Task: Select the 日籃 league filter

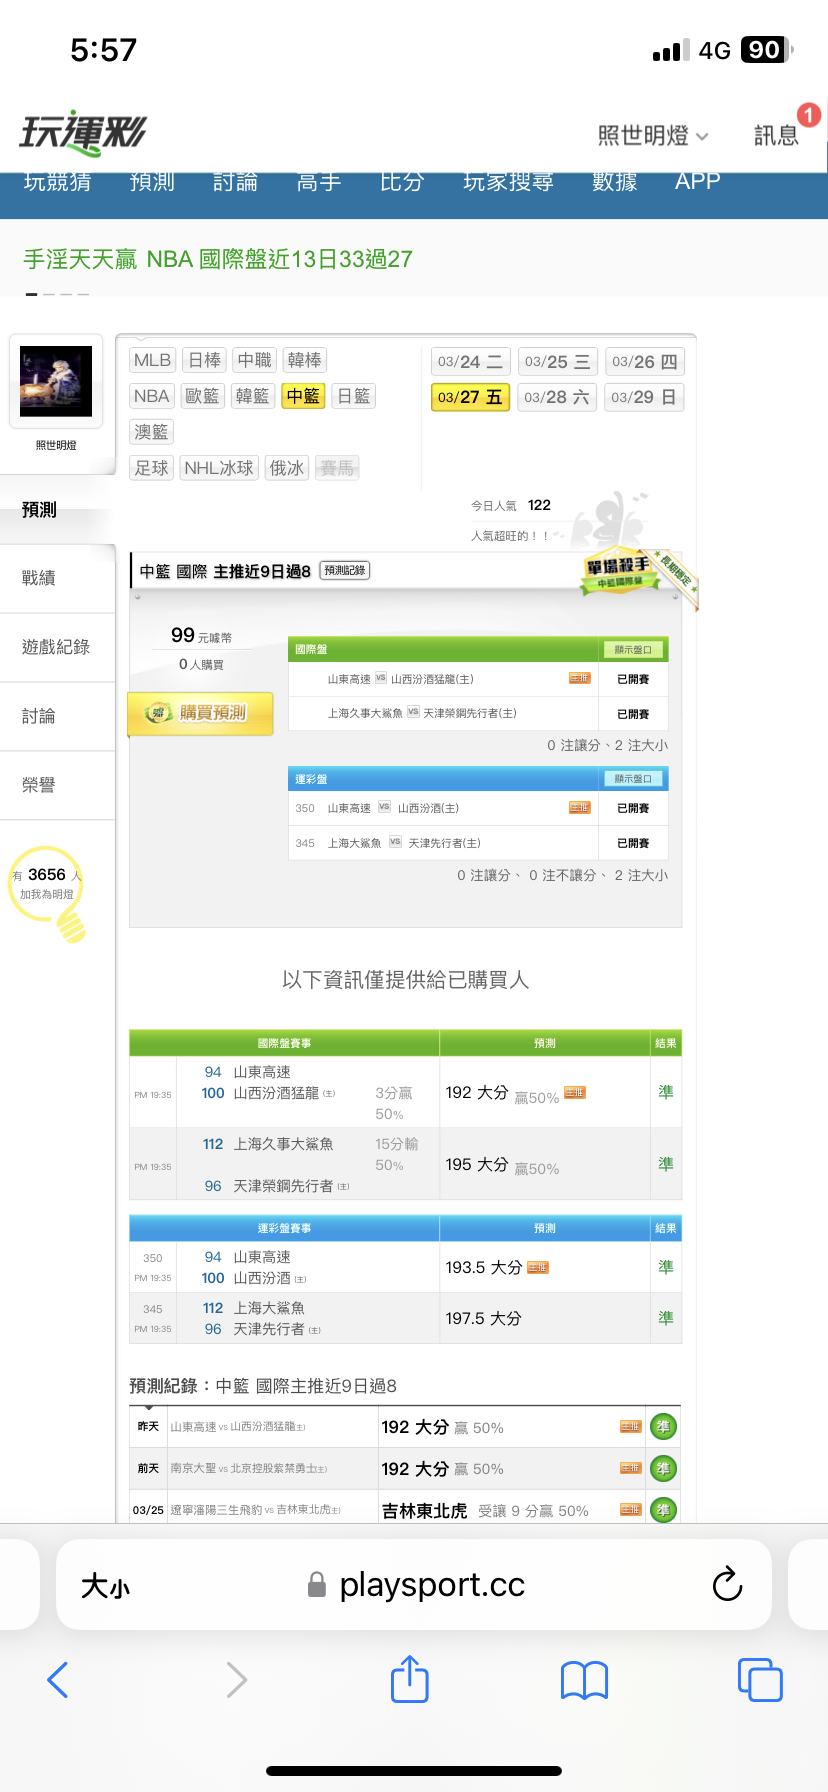Action: pyautogui.click(x=354, y=396)
